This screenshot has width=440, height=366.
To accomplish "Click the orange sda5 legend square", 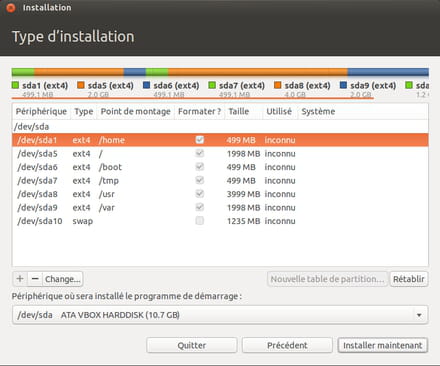I will tap(81, 85).
